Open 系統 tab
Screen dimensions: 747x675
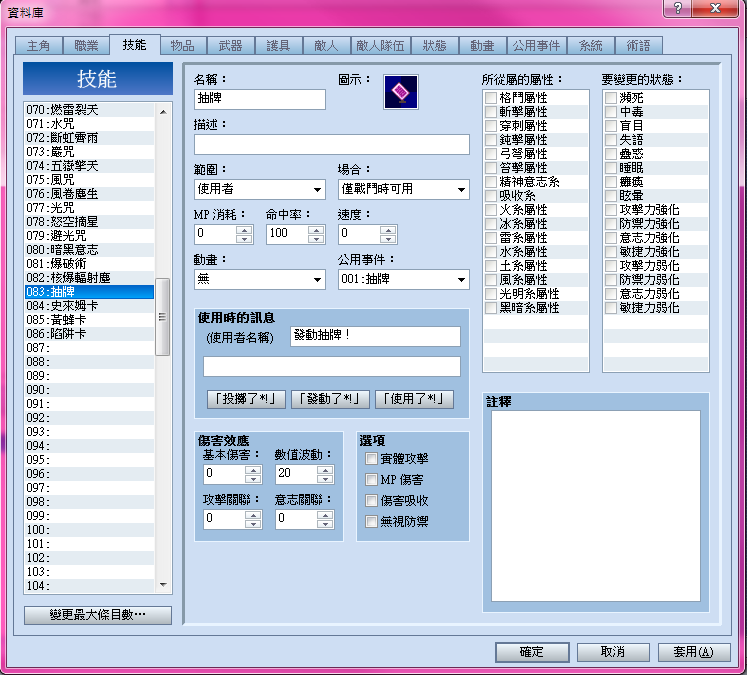(x=591, y=46)
